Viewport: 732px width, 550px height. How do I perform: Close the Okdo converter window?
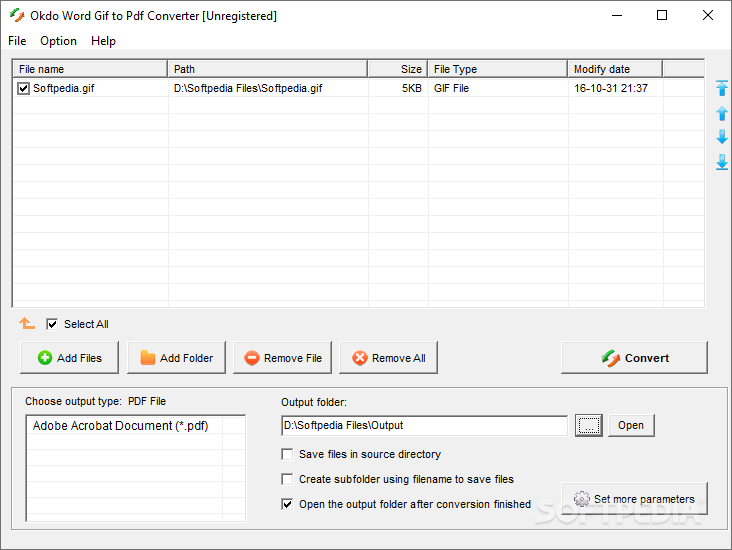tap(708, 15)
